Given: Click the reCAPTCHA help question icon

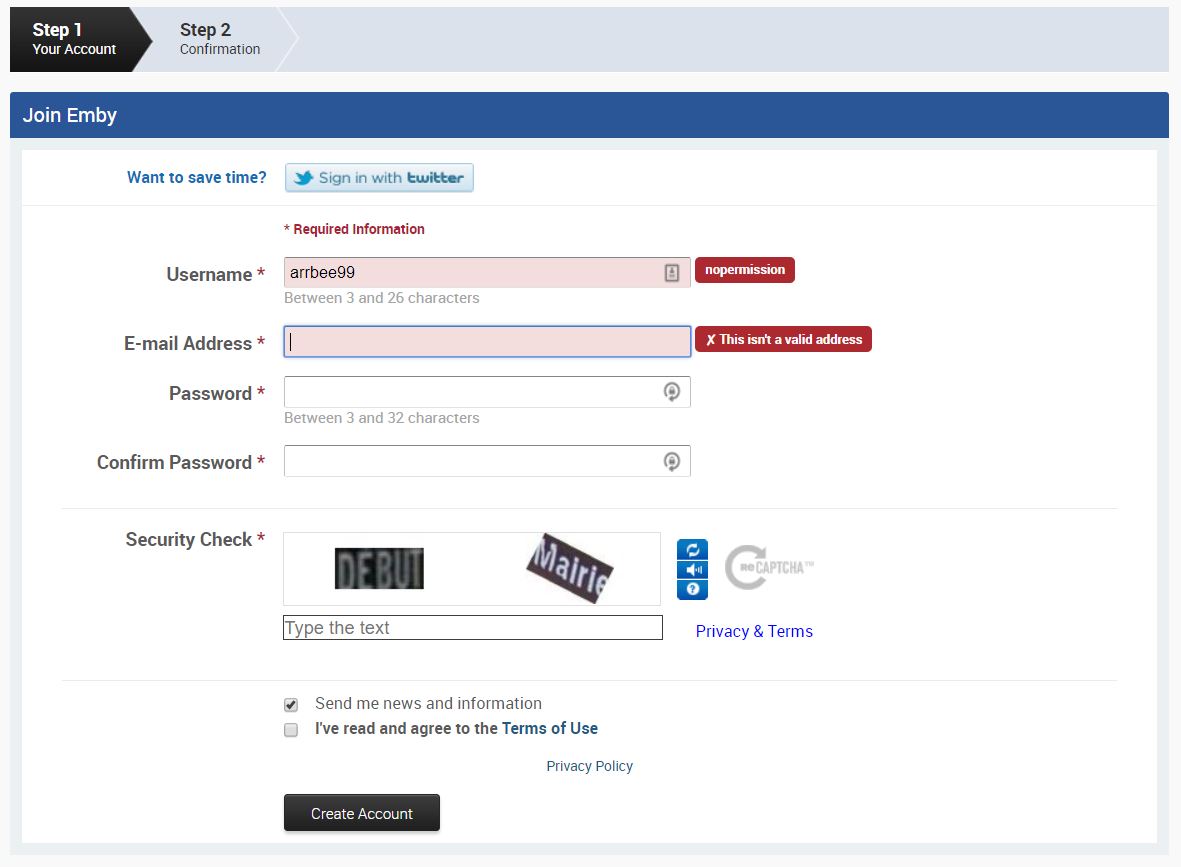Looking at the screenshot, I should click(x=692, y=589).
